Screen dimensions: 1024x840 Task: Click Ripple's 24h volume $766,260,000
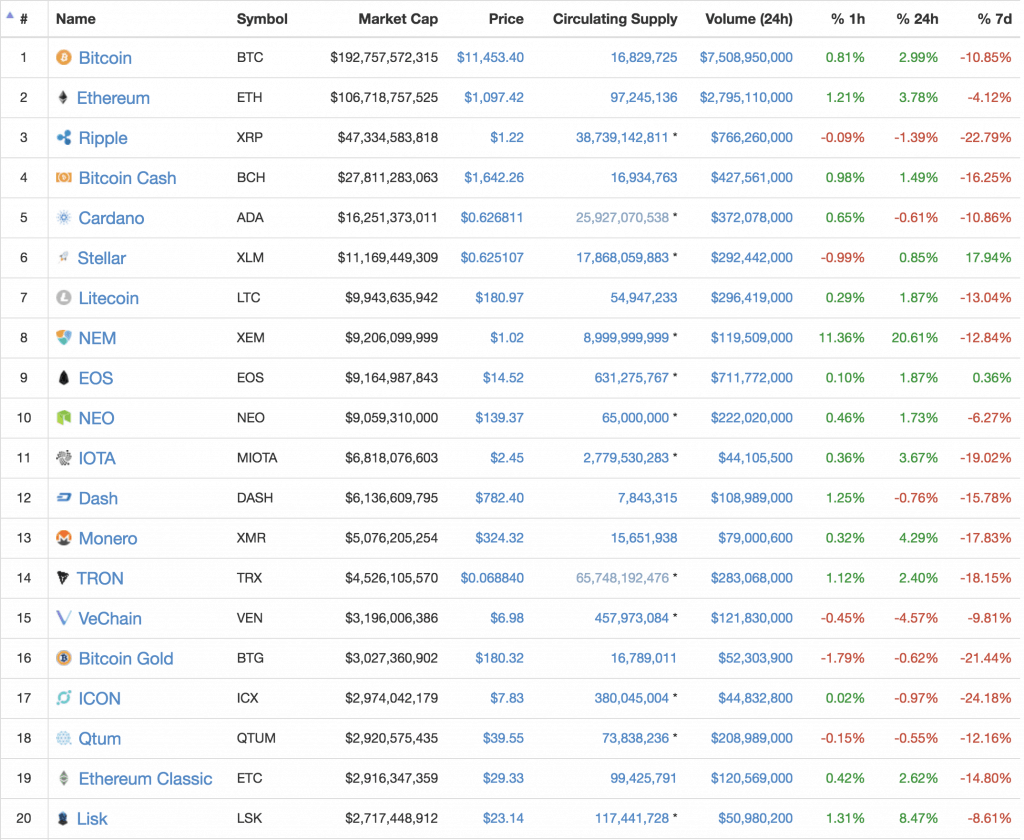752,138
